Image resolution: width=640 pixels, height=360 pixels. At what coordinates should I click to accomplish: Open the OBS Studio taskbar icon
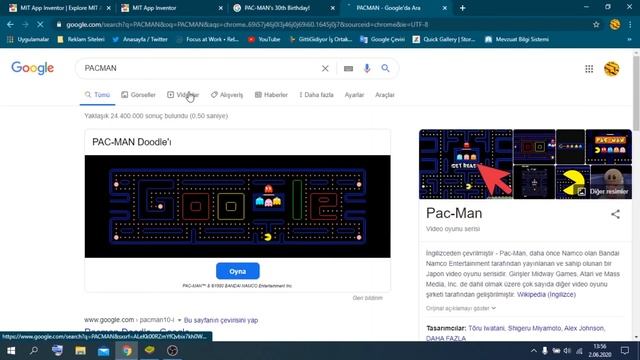172,351
